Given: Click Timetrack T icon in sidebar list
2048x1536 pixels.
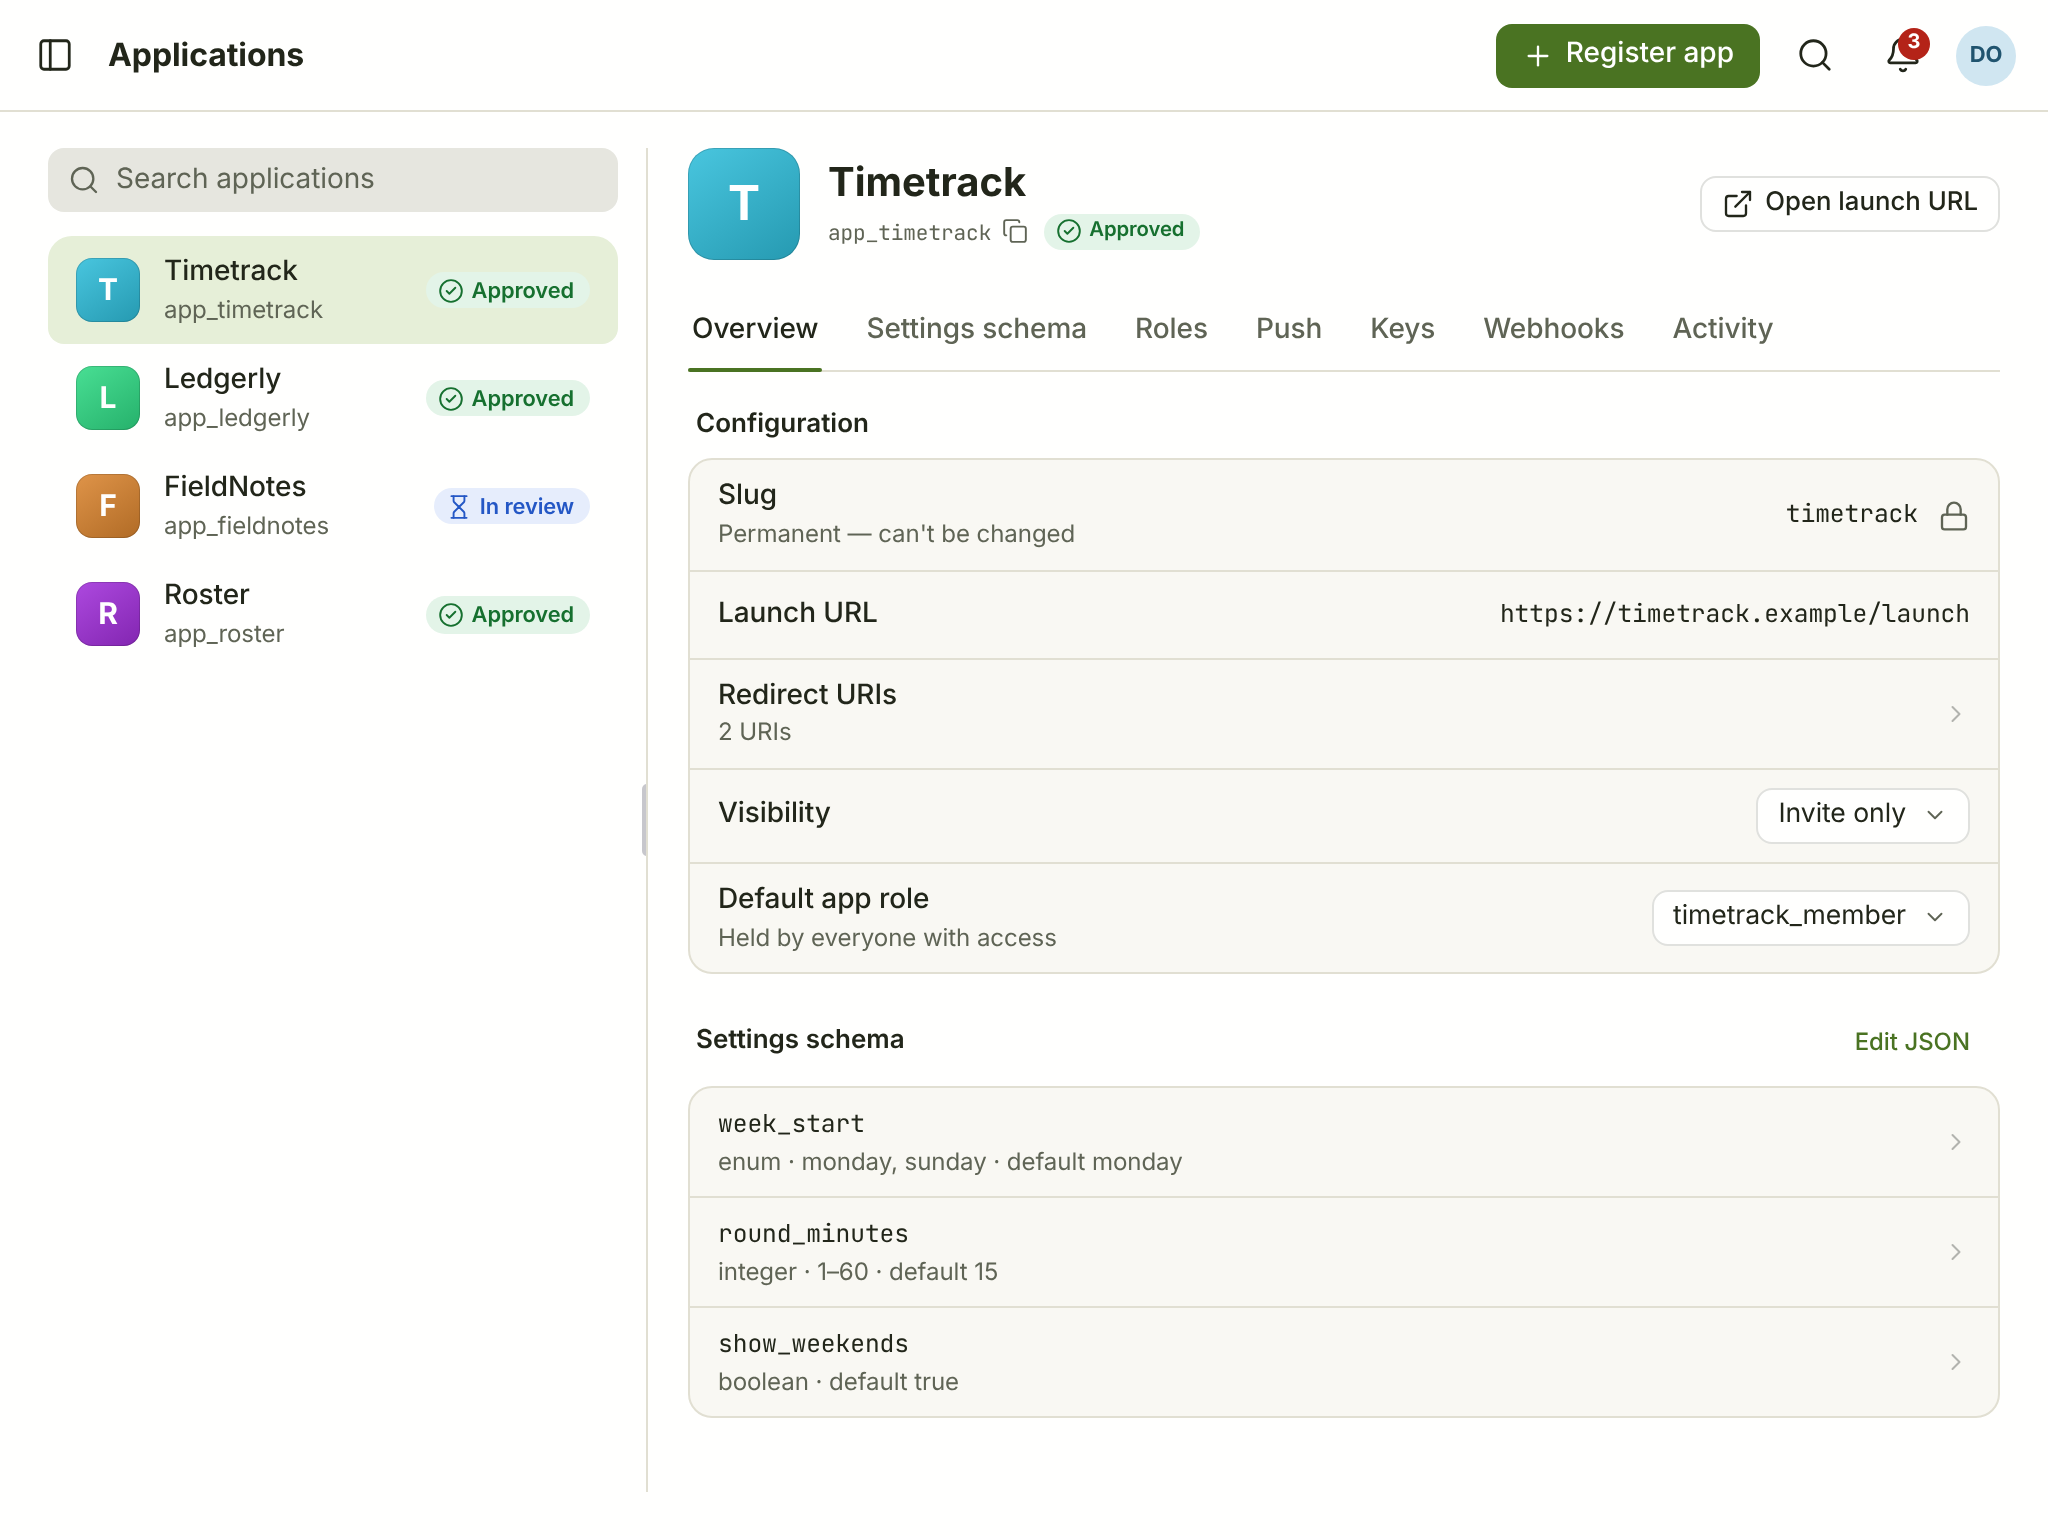Looking at the screenshot, I should pos(108,290).
